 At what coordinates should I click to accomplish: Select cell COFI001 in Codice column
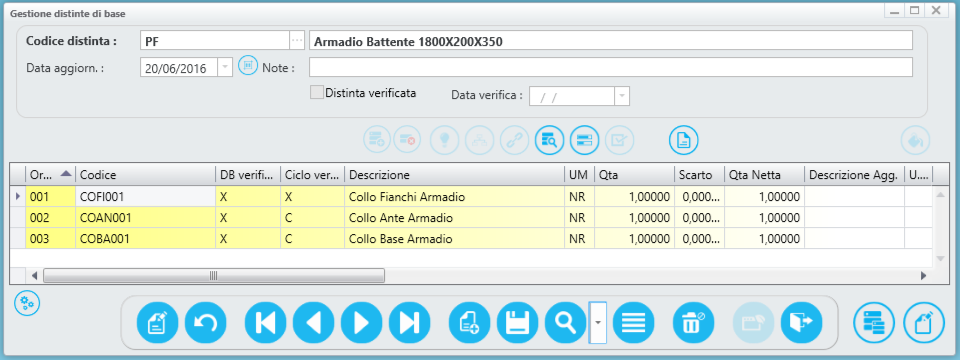pyautogui.click(x=146, y=197)
